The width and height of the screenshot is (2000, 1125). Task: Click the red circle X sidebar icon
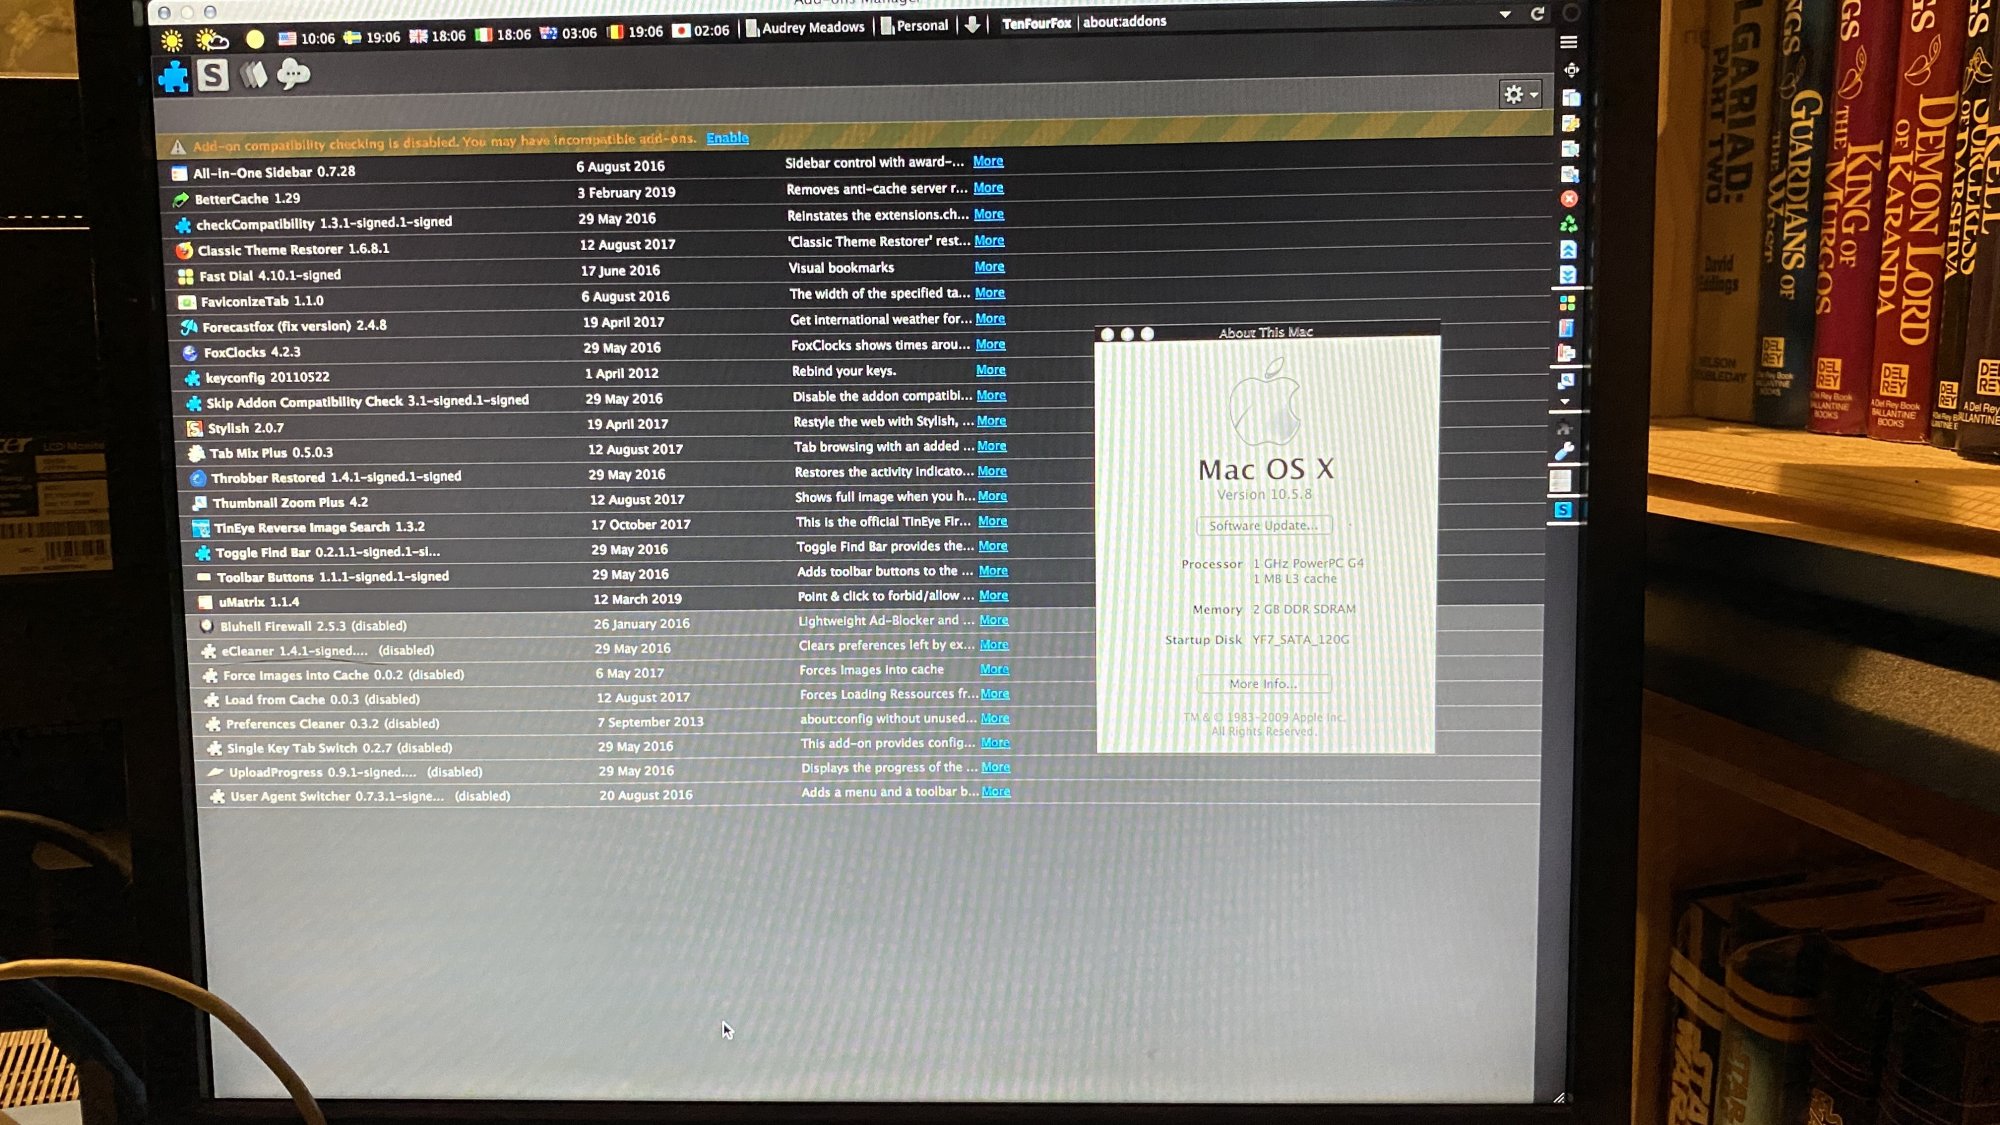click(x=1569, y=199)
